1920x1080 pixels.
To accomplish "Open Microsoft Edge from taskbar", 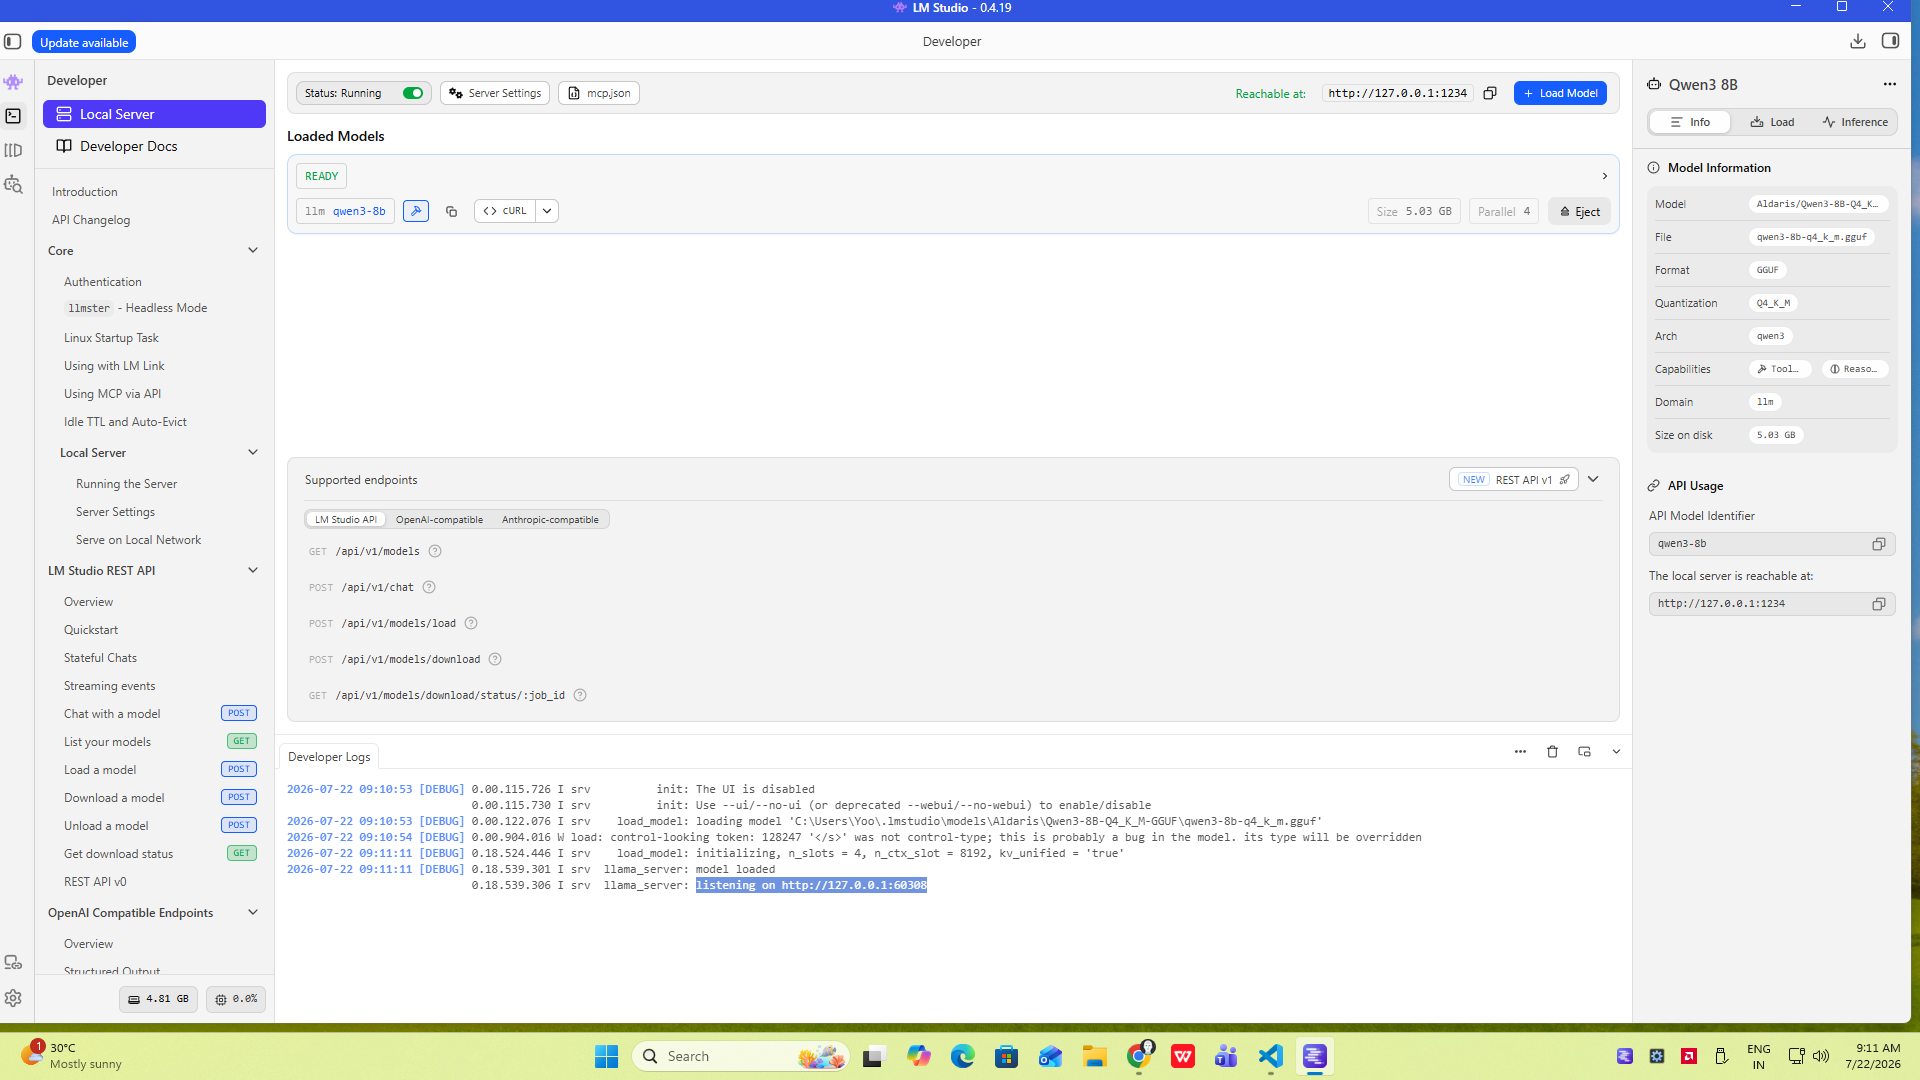I will tap(962, 1056).
